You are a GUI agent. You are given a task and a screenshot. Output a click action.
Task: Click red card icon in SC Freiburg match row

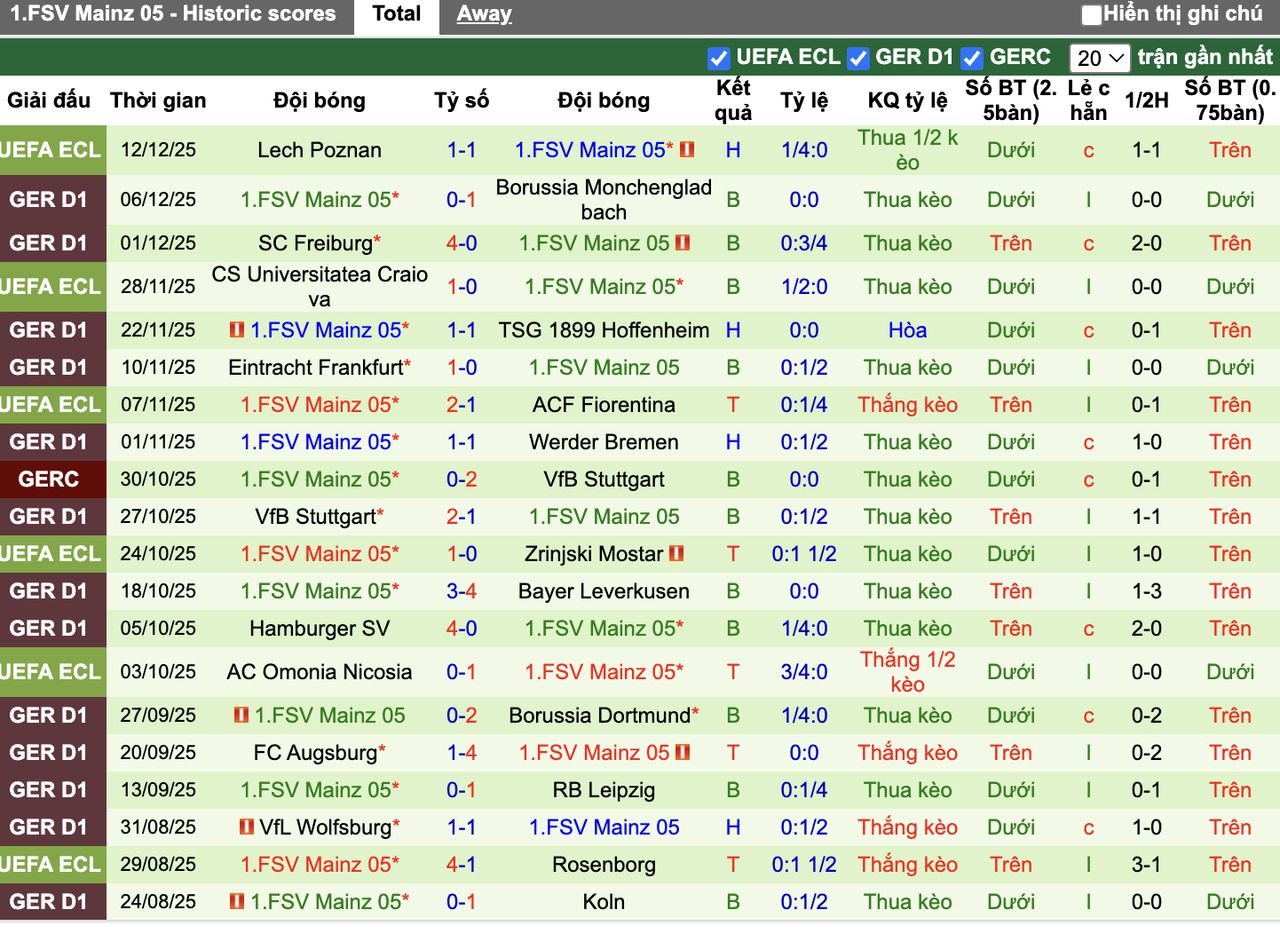coord(683,243)
